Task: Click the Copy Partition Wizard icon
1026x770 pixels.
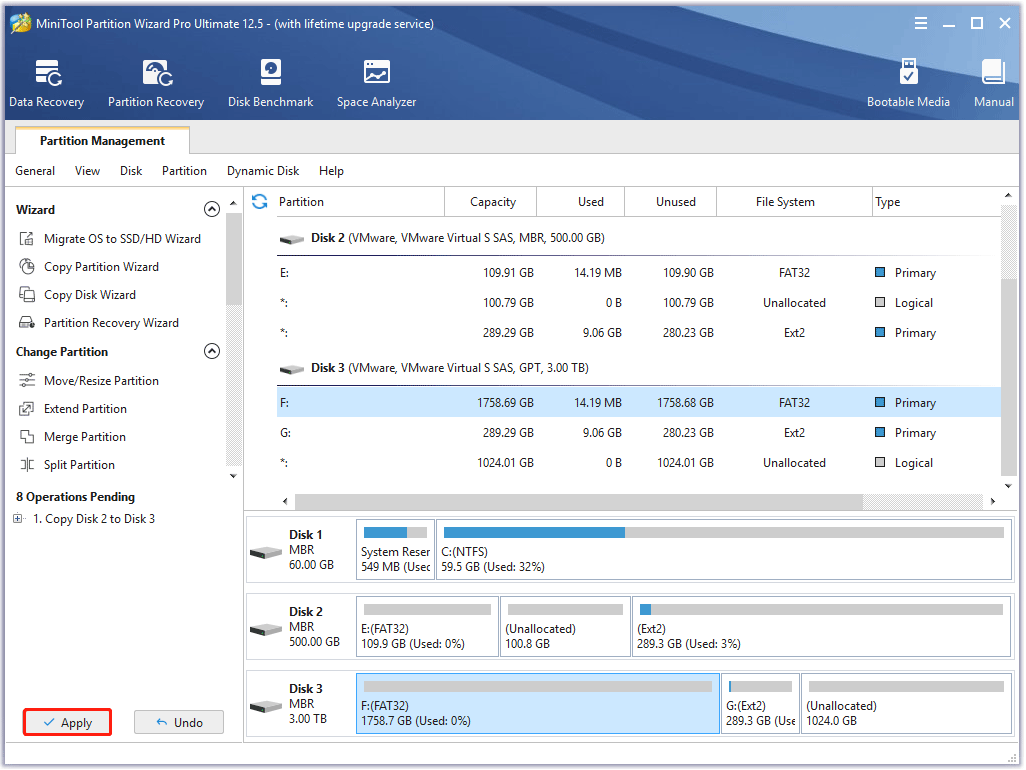Action: pyautogui.click(x=27, y=267)
